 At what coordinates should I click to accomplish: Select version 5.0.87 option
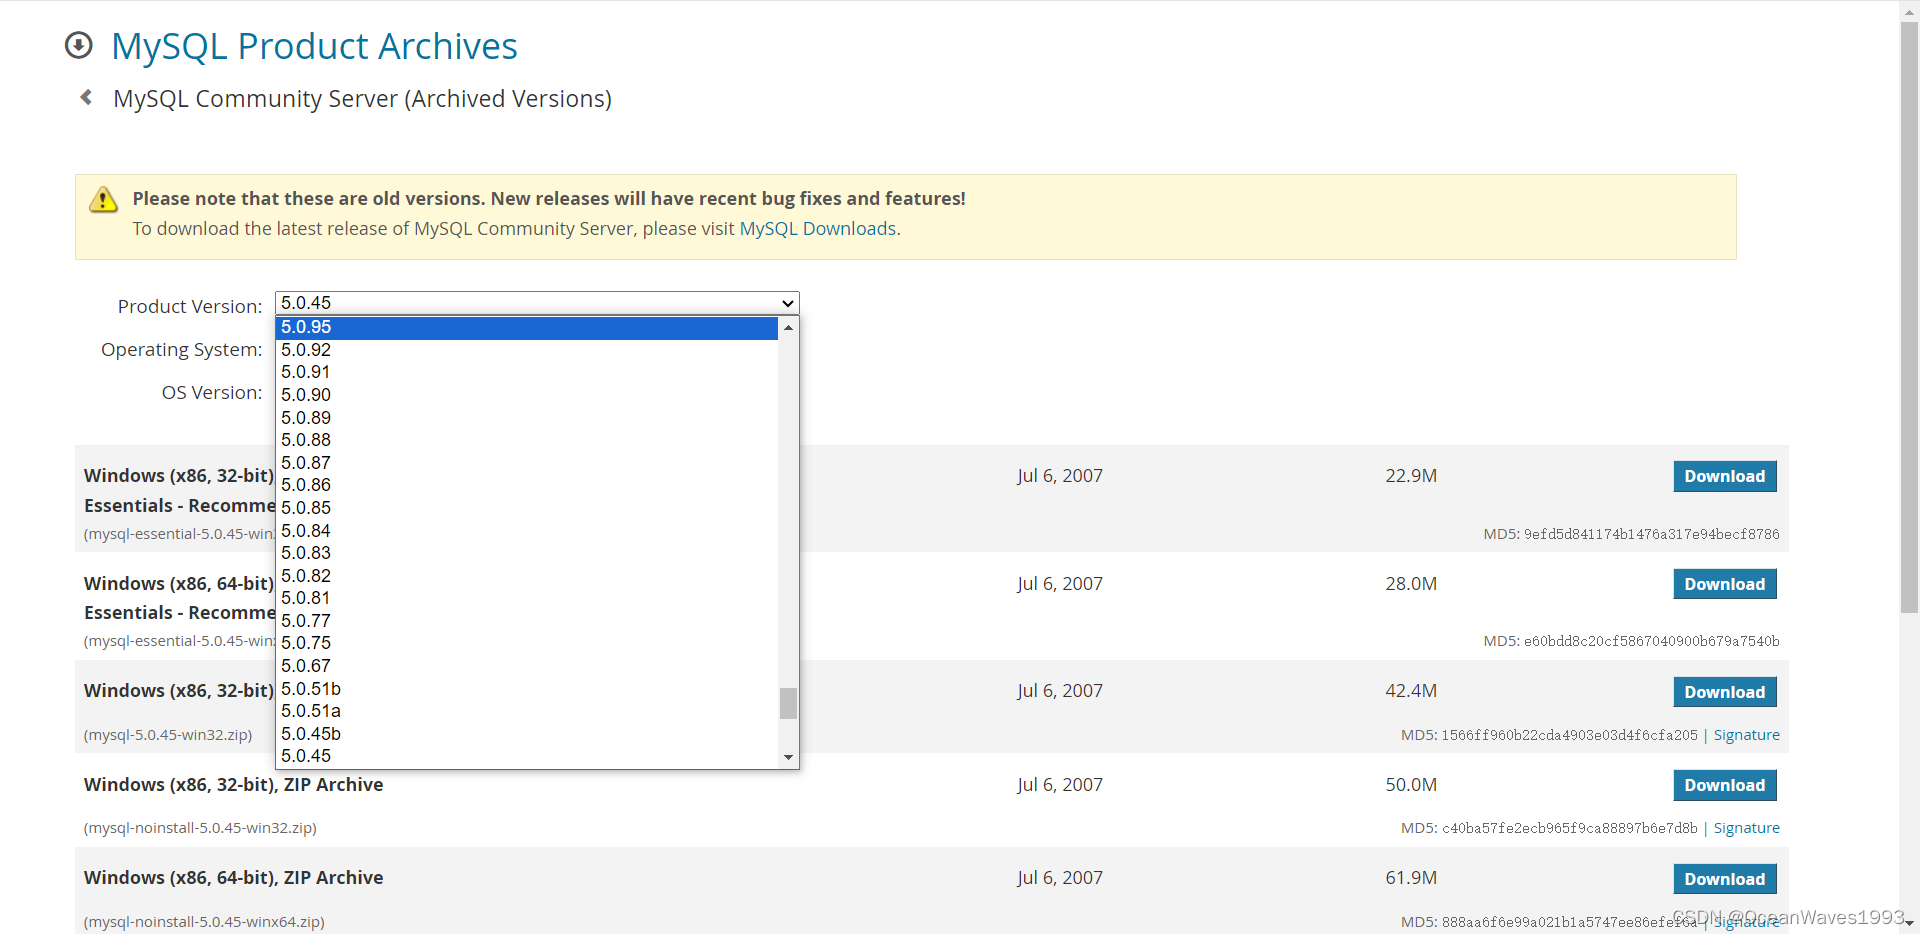pyautogui.click(x=527, y=463)
